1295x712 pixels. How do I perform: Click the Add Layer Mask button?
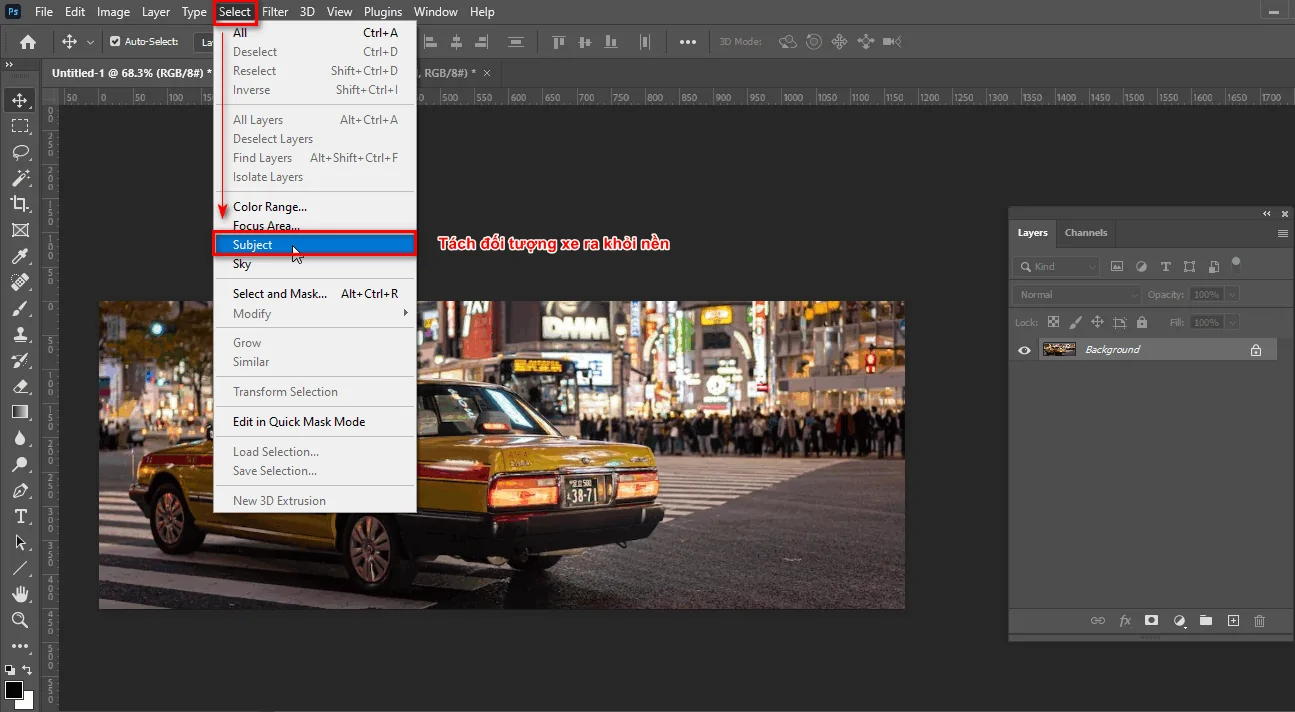click(x=1151, y=620)
